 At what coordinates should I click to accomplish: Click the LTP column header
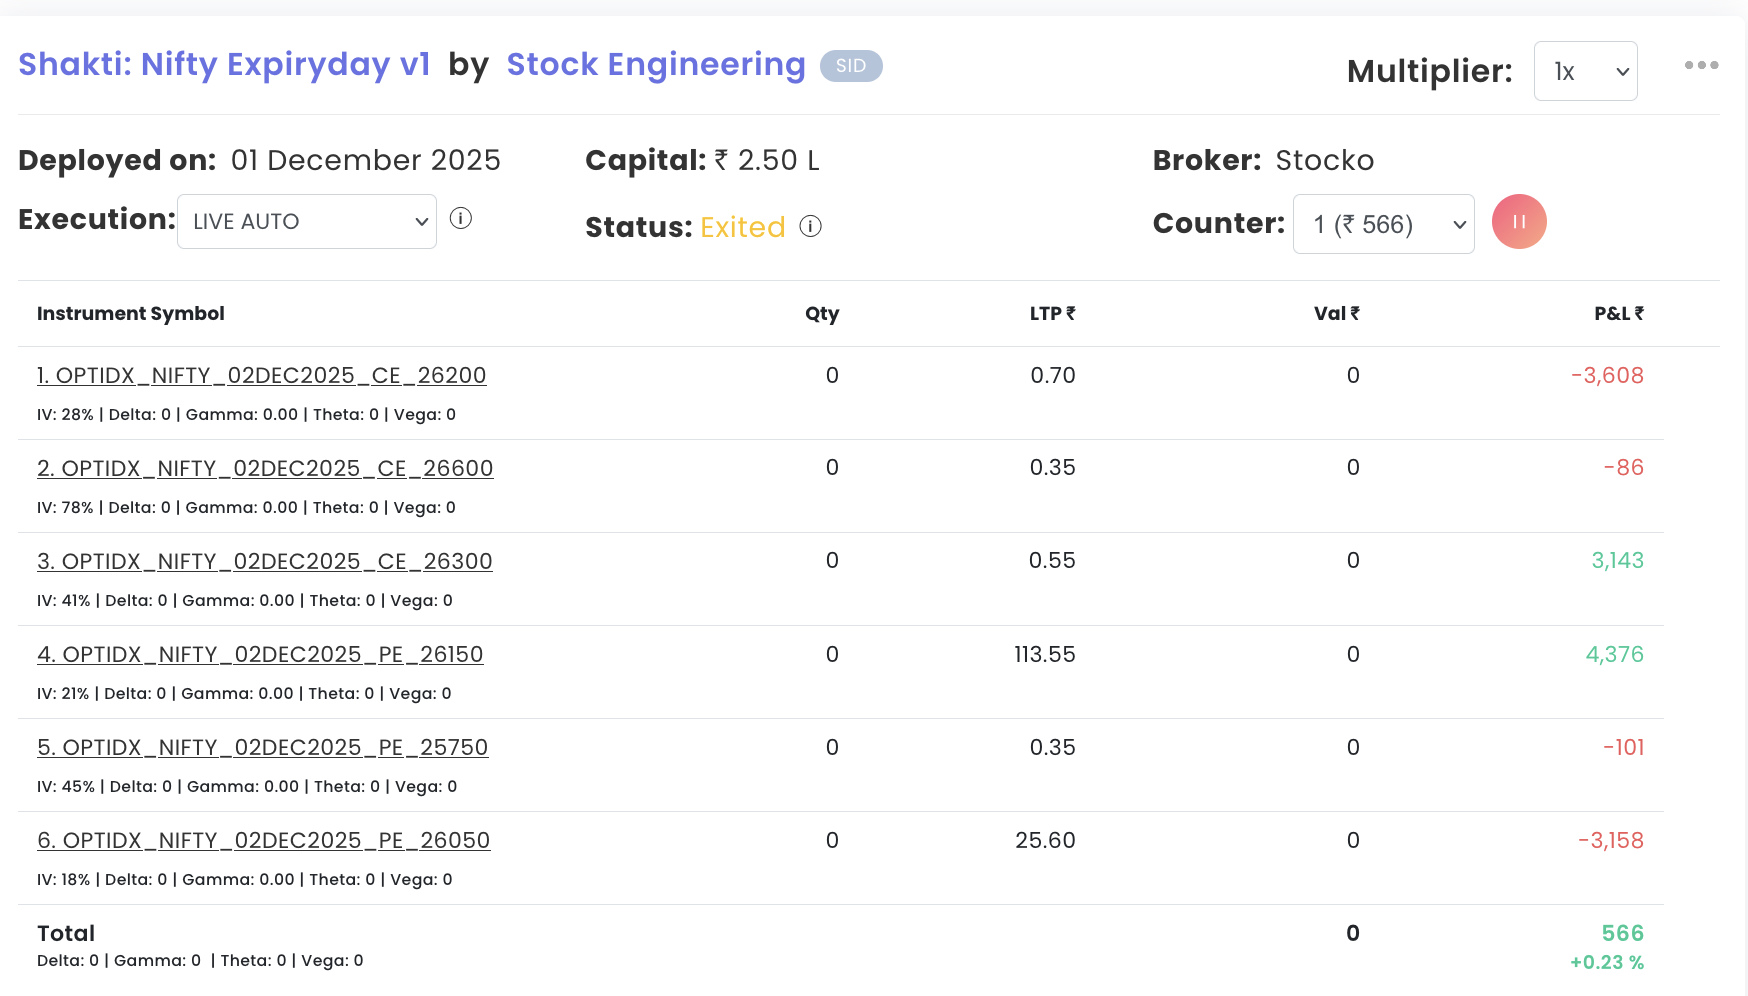click(x=1052, y=314)
